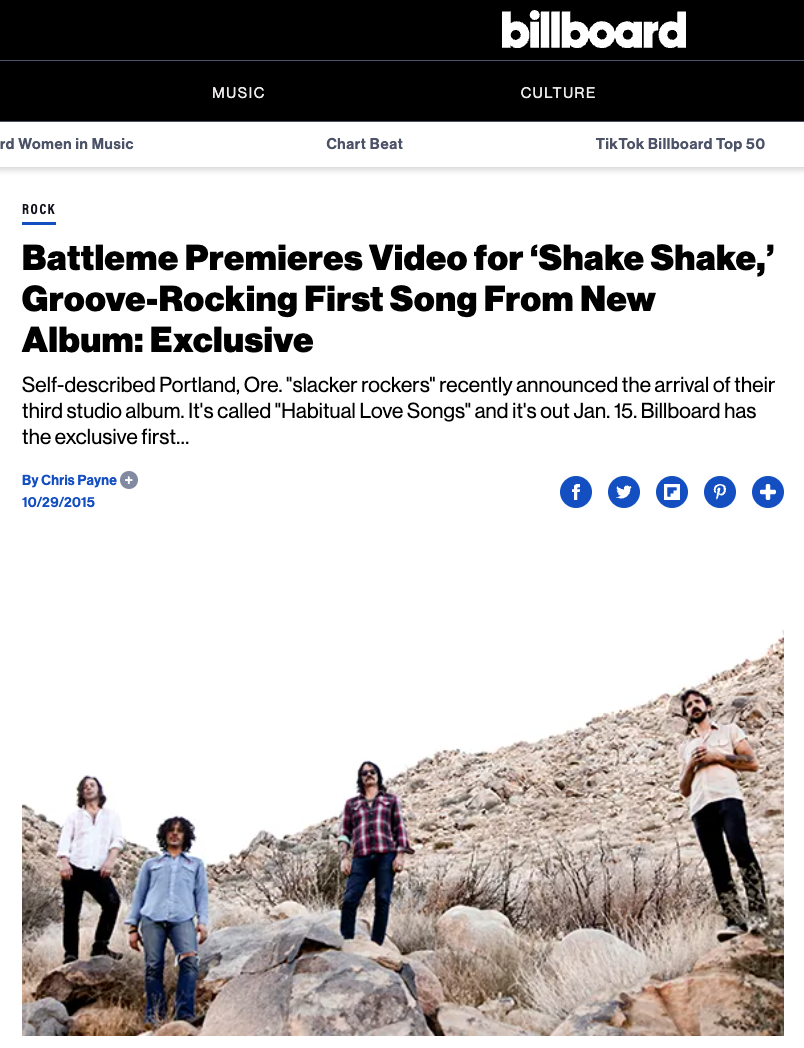
Task: Click the man standing on the hillside
Action: 722,812
